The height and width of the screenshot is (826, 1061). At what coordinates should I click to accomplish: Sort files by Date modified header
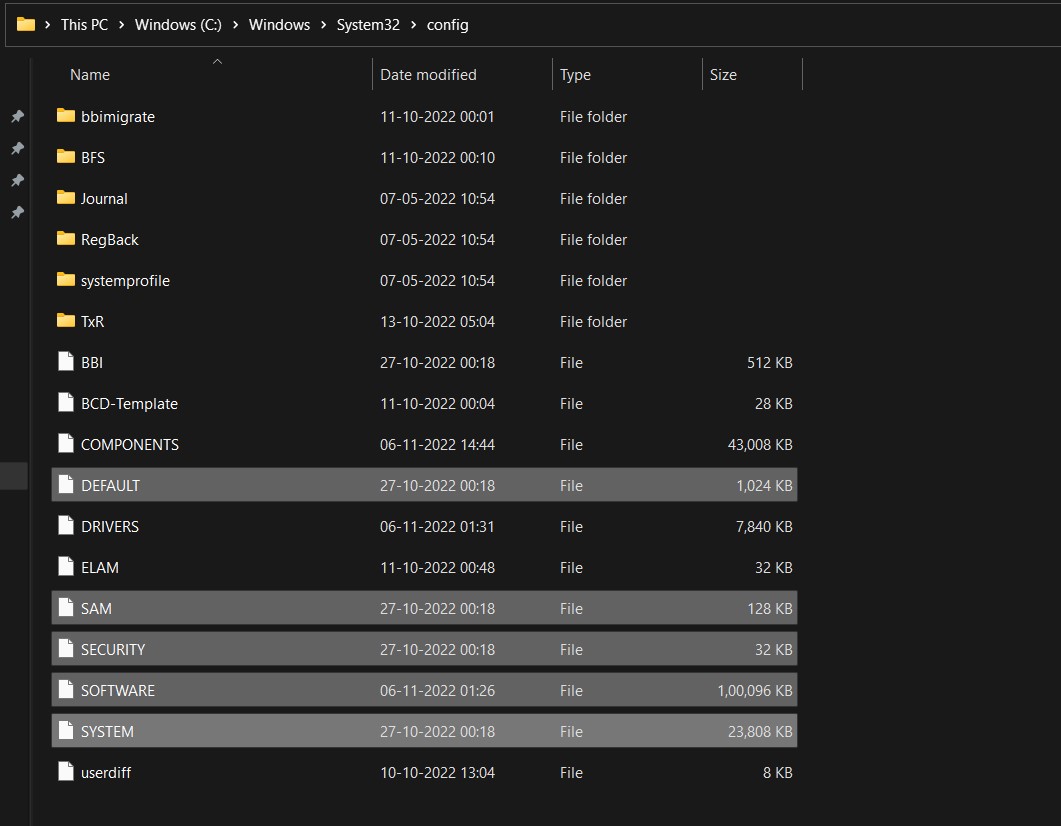[x=427, y=74]
